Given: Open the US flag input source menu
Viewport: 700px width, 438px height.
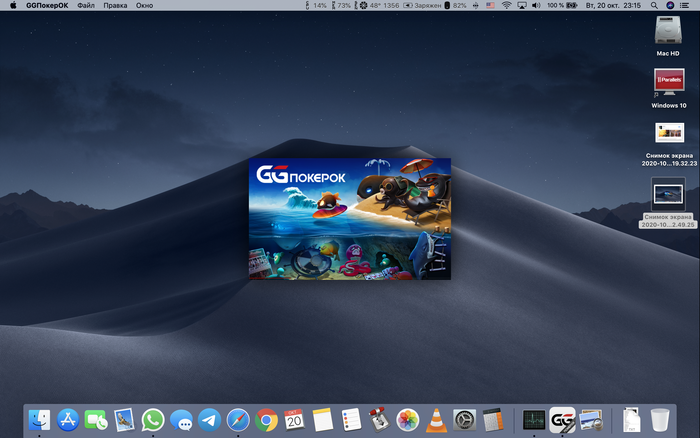Looking at the screenshot, I should tap(490, 5).
